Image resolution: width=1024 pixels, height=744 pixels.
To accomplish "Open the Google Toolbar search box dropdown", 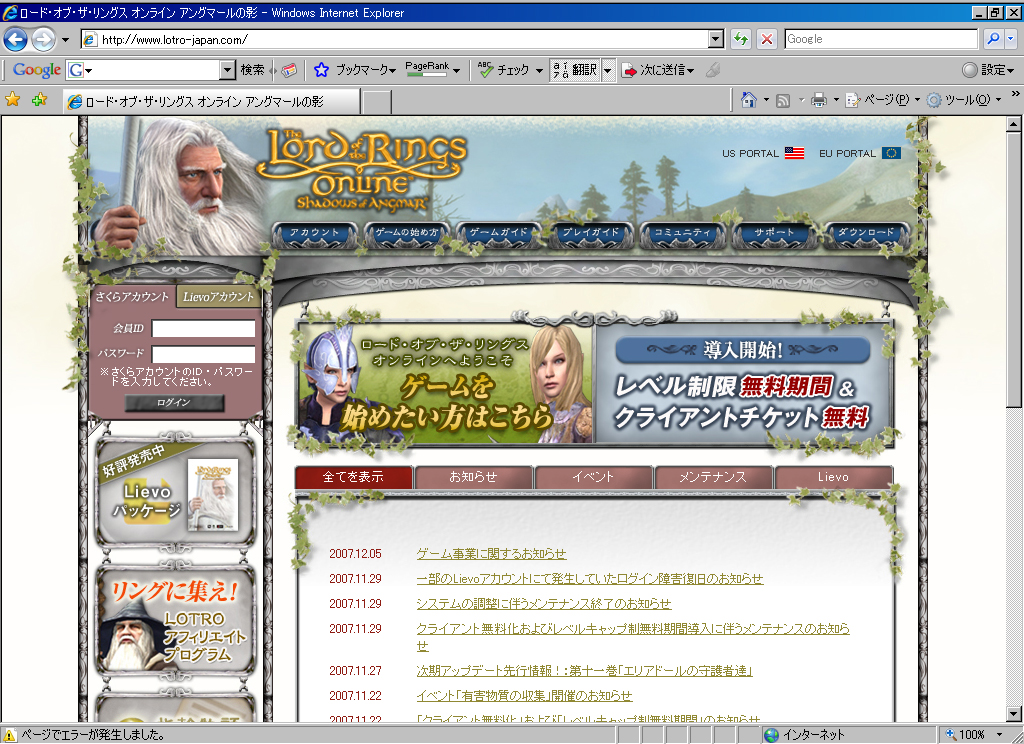I will 227,70.
